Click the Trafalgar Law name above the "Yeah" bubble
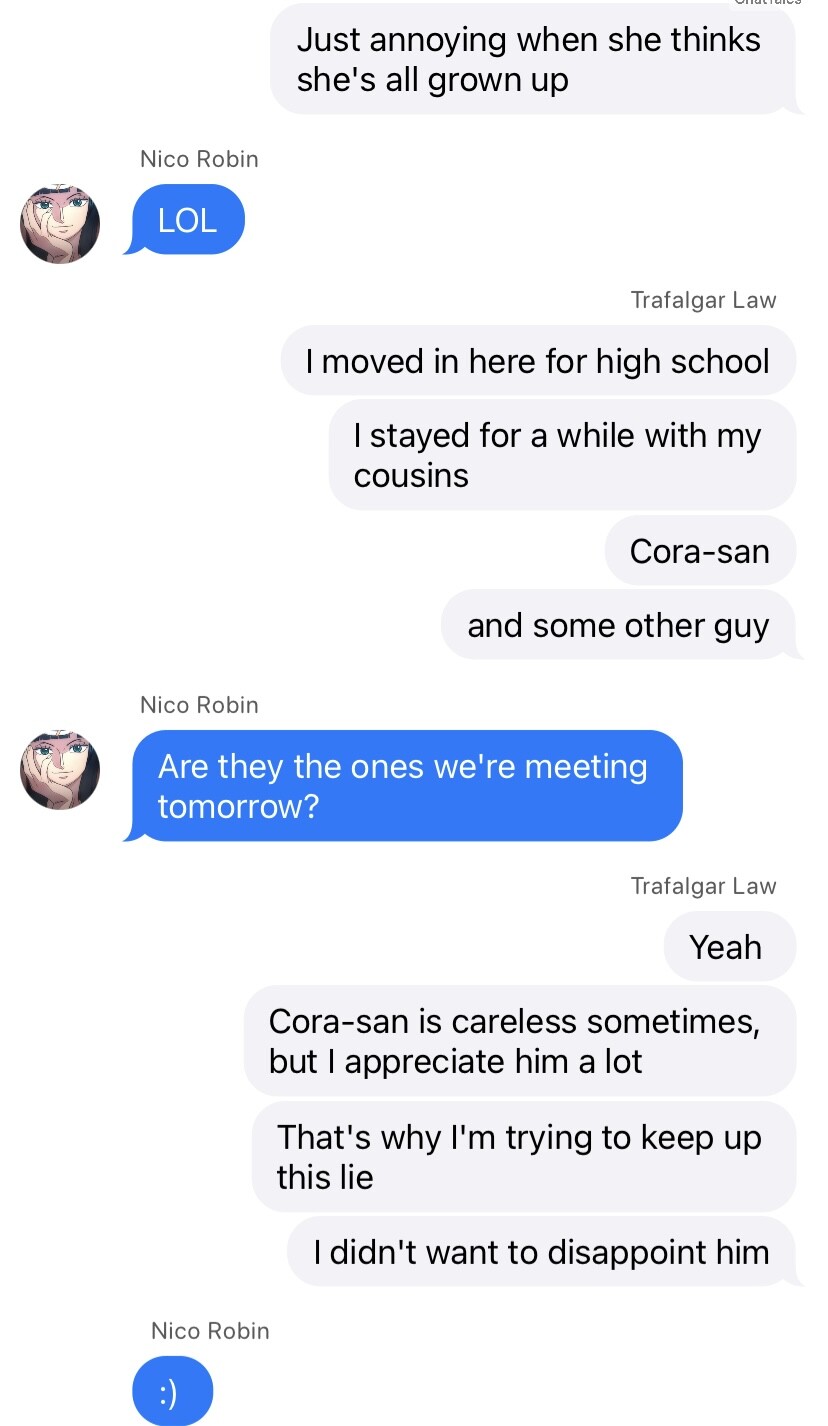 [703, 886]
